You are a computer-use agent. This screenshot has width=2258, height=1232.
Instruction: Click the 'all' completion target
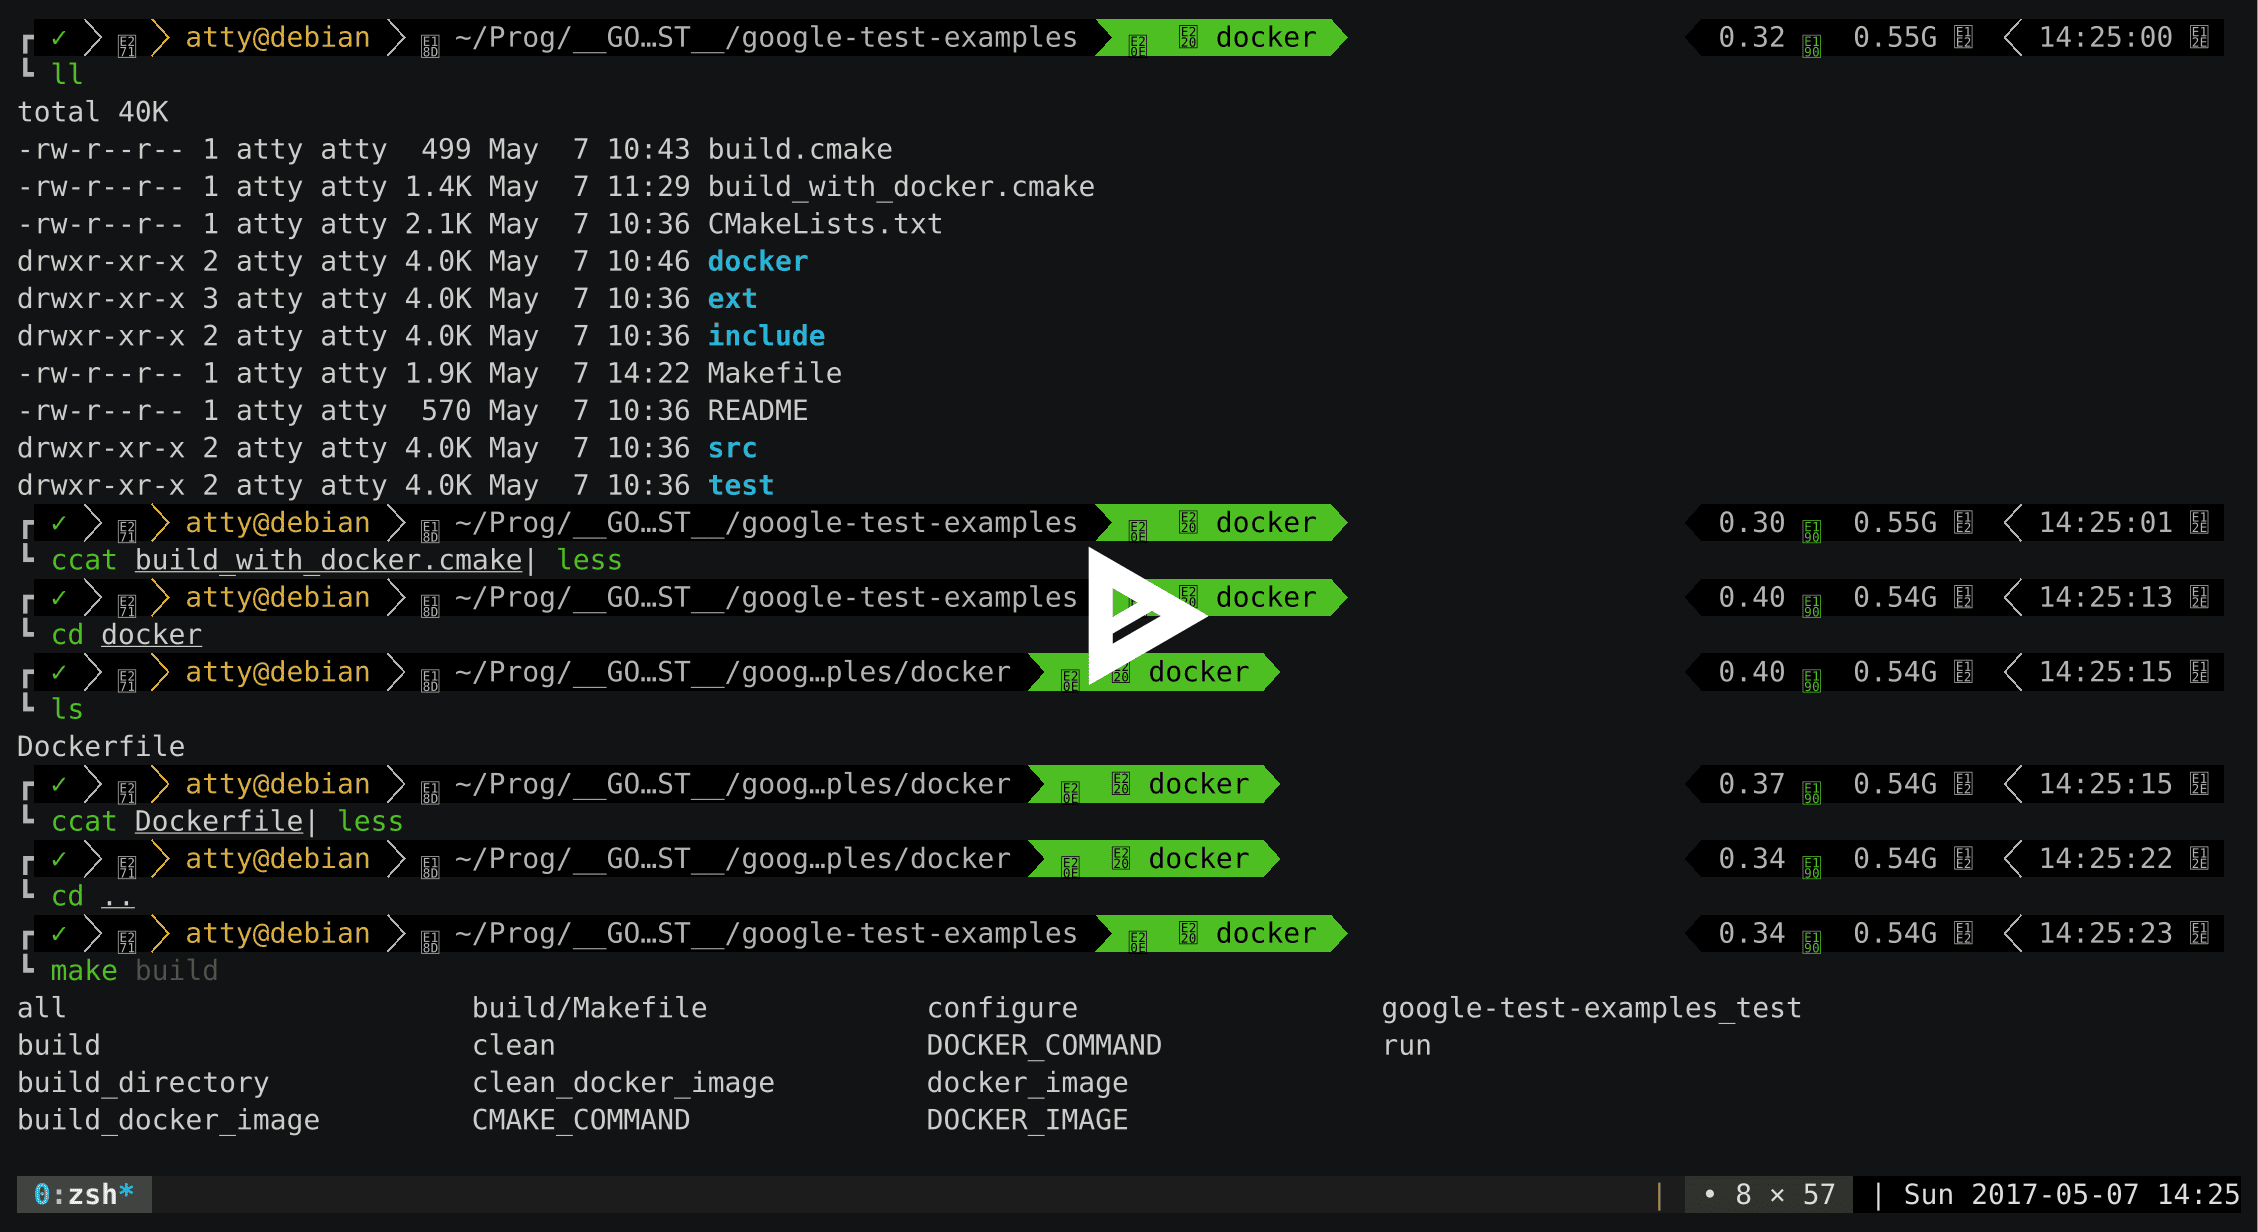point(42,1008)
